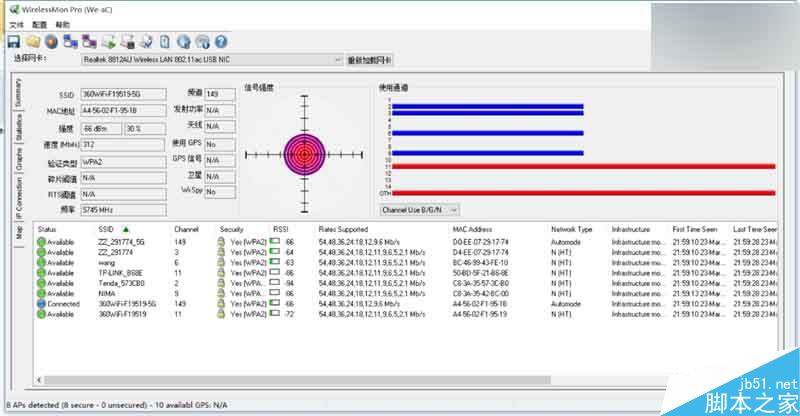Click the reload adapter button beside the NIC dropdown

tap(369, 60)
